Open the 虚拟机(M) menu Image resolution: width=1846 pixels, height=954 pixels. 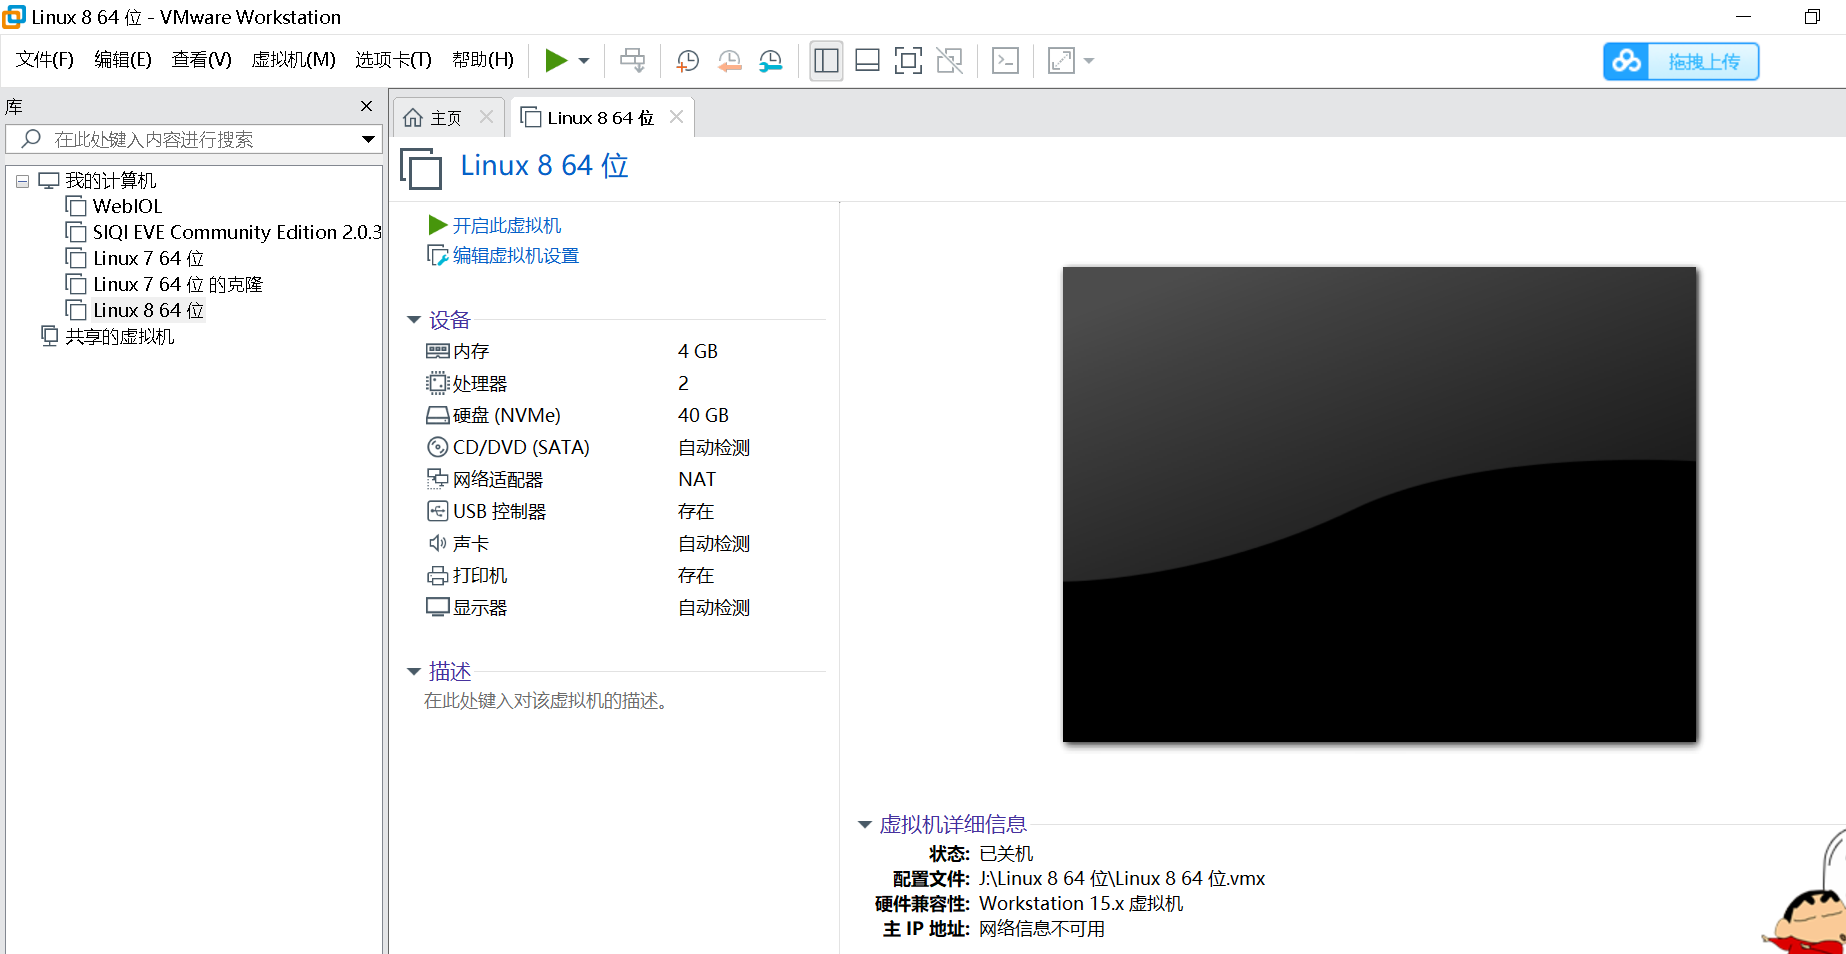tap(293, 59)
